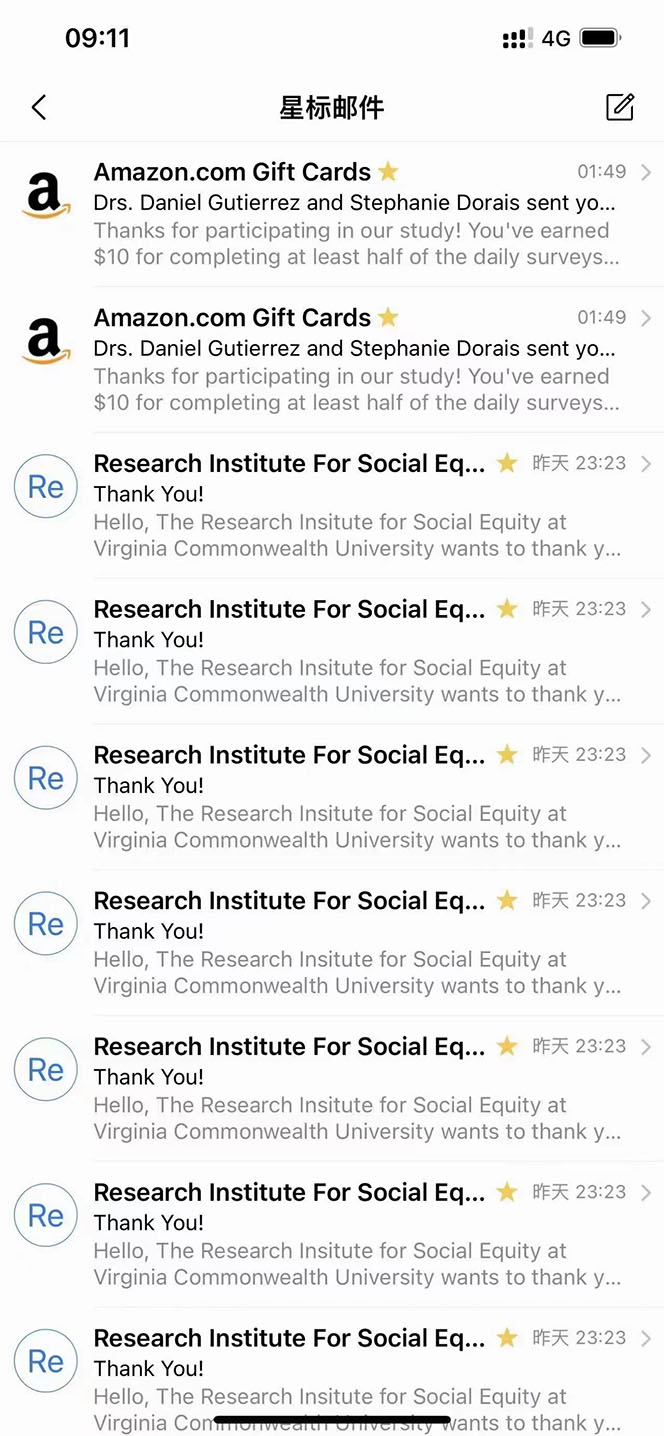This screenshot has width=664, height=1436.
Task: Unstar the first Amazon.com Gift Cards email
Action: 388,172
